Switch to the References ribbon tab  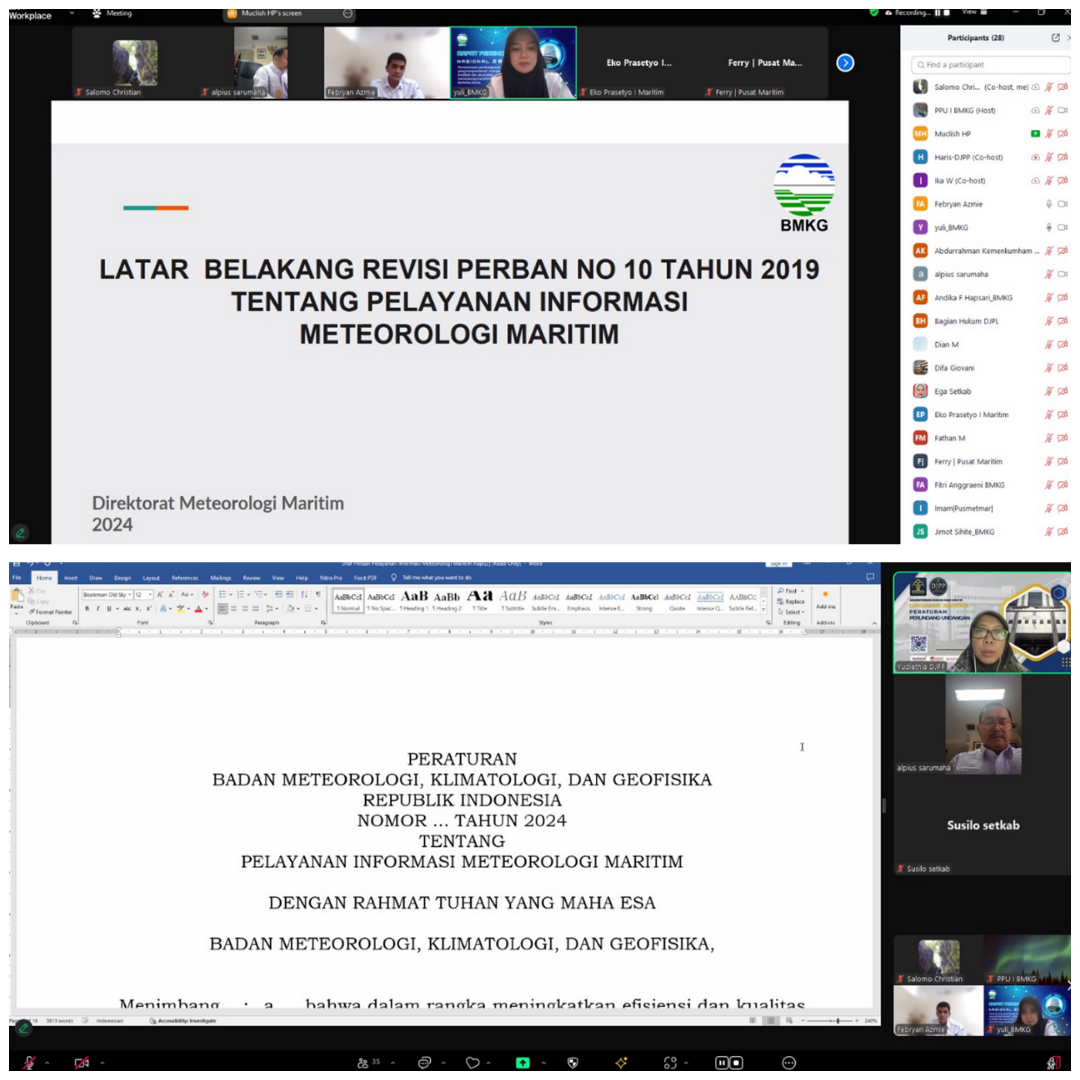(x=185, y=577)
